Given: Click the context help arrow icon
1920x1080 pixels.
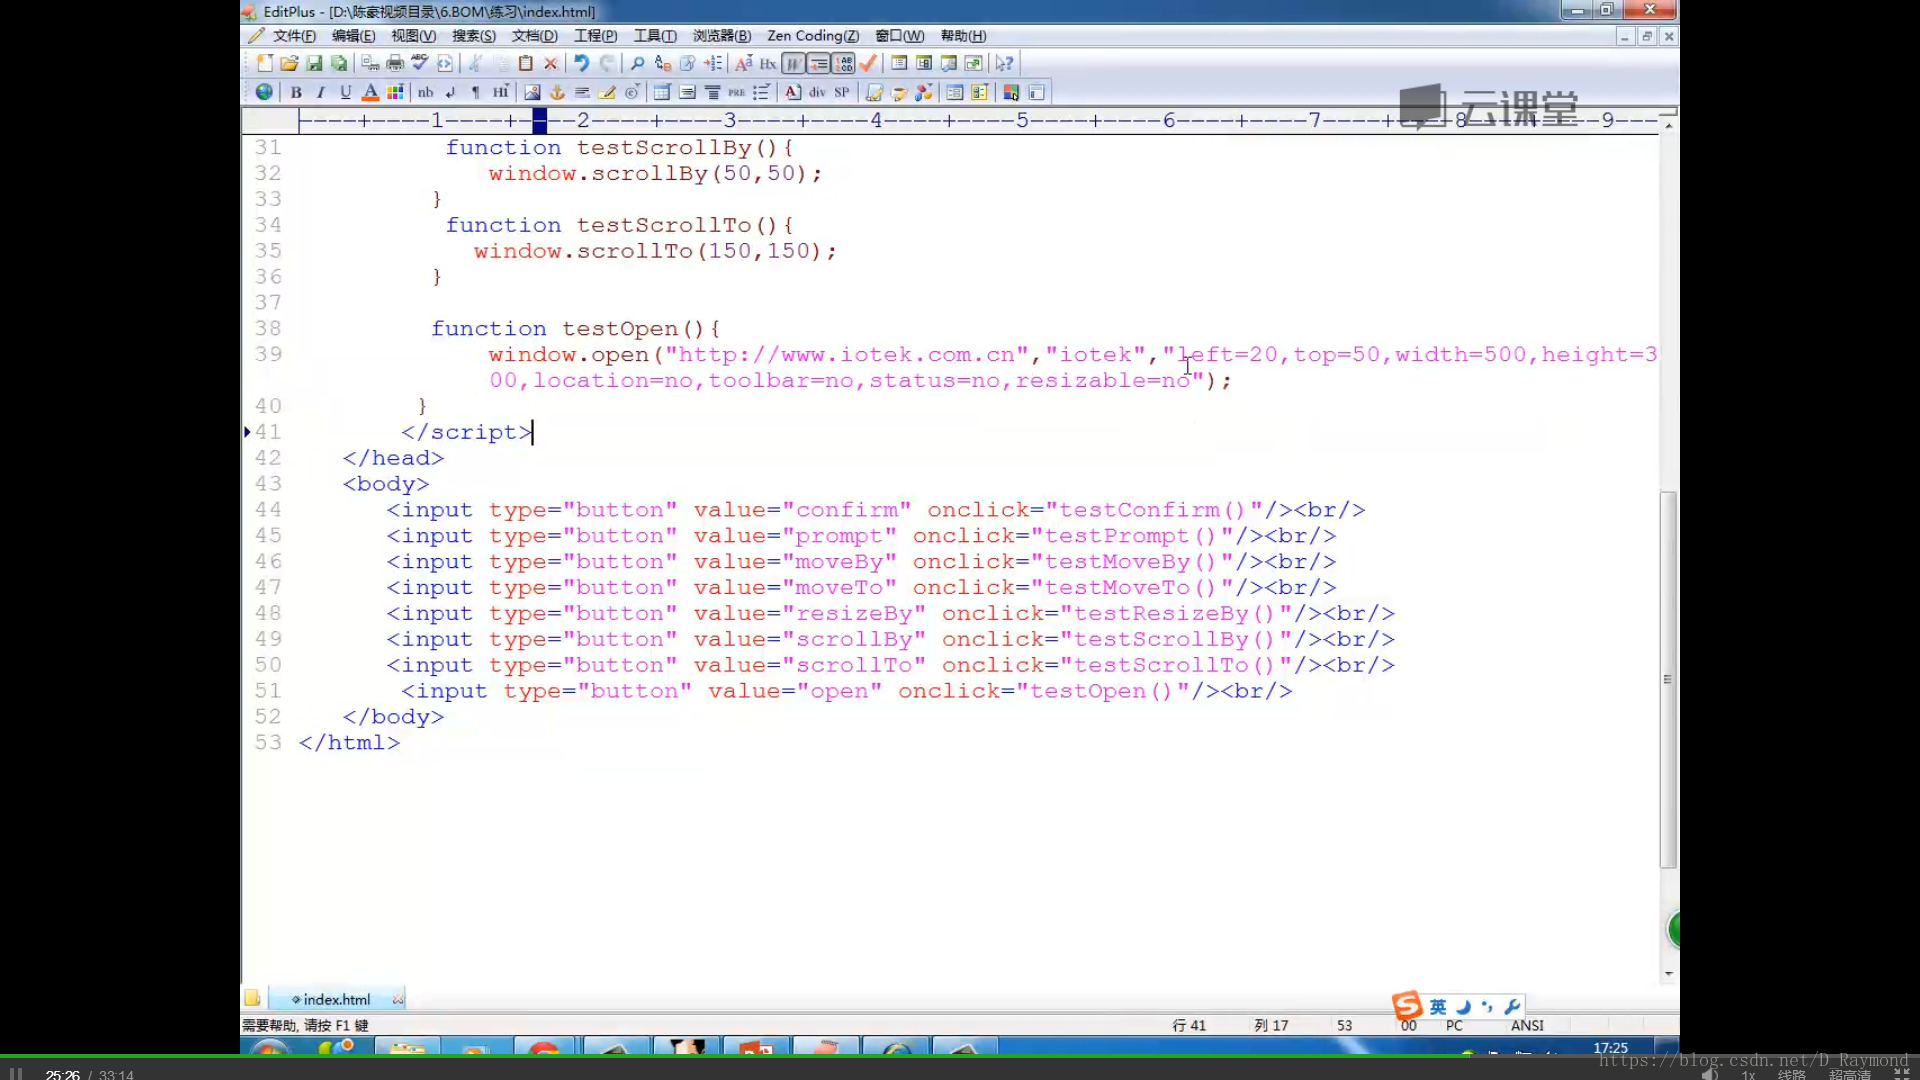Looking at the screenshot, I should 1004,63.
